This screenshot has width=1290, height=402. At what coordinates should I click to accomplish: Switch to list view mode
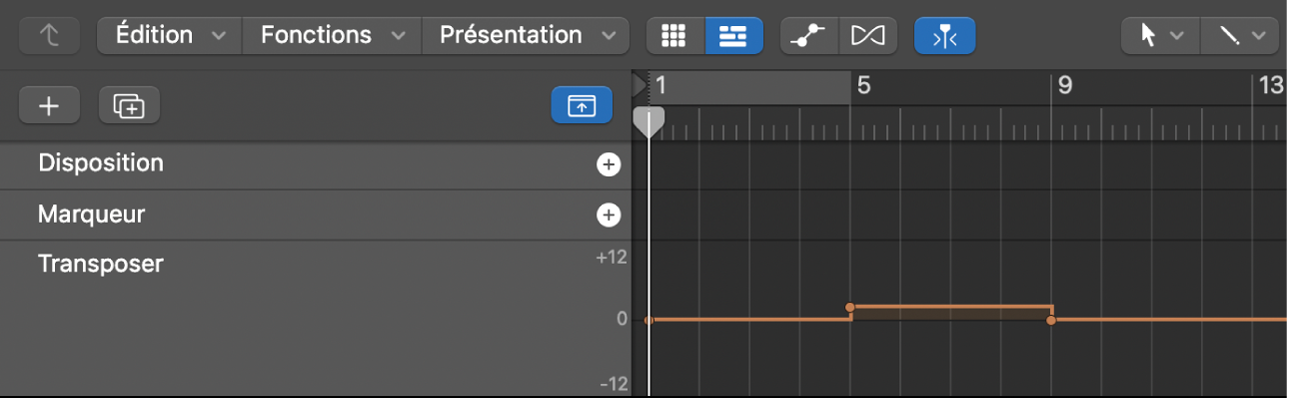point(733,36)
